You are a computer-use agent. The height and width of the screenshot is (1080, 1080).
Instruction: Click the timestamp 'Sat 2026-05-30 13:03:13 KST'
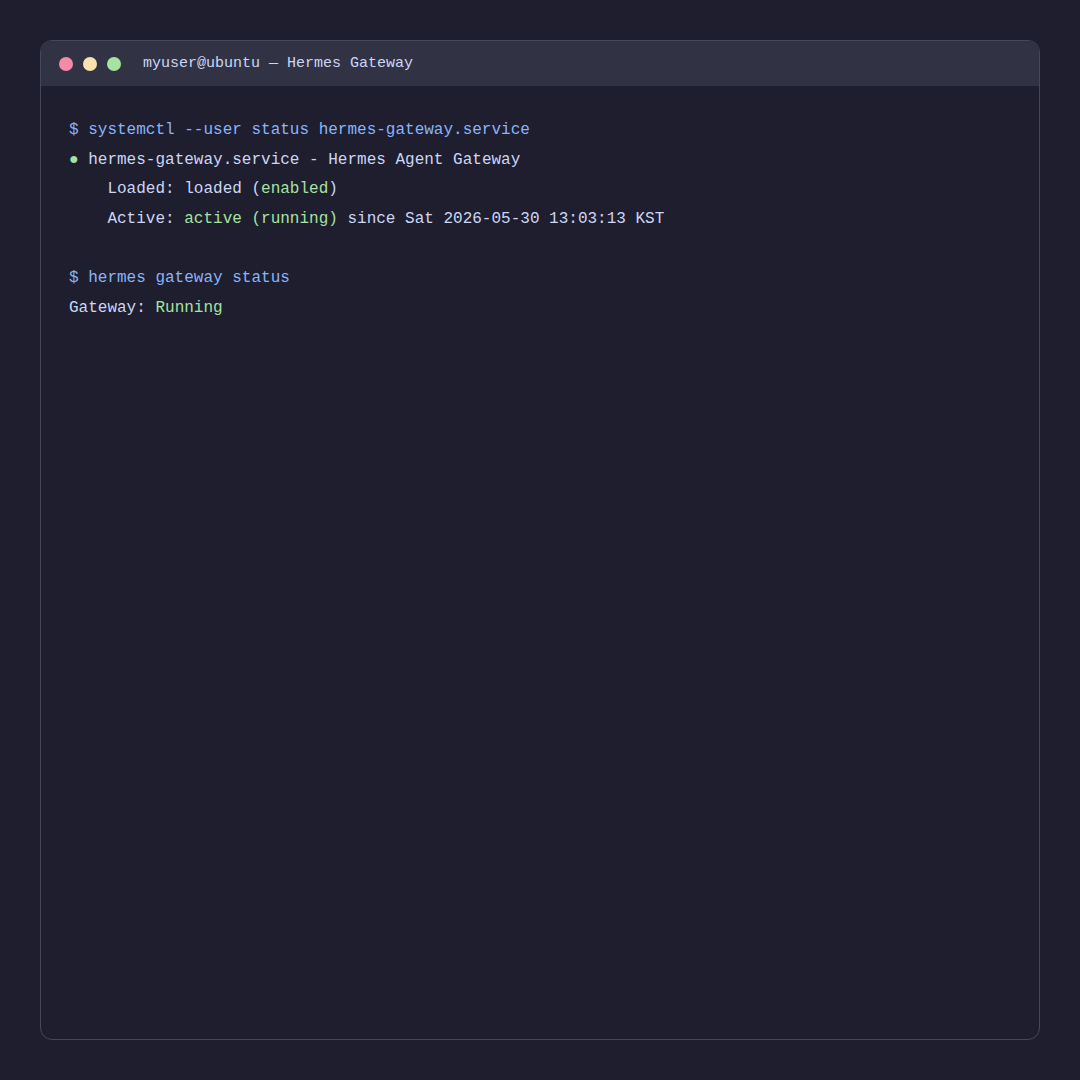coord(534,218)
